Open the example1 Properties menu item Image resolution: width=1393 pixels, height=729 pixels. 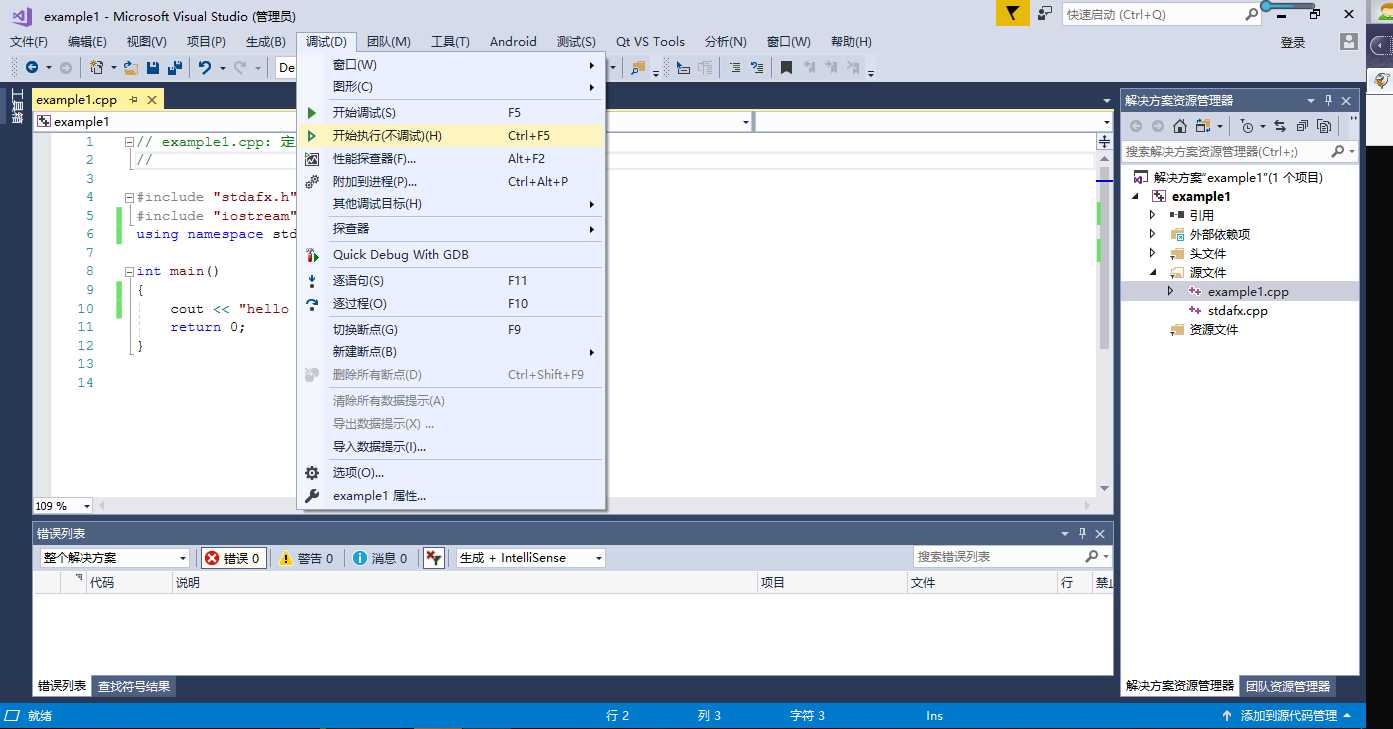click(451, 495)
